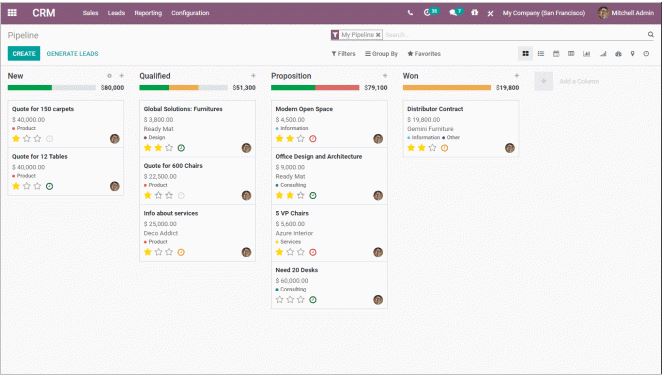This screenshot has width=664, height=377.
Task: Open the conversations chat icon
Action: coord(453,13)
